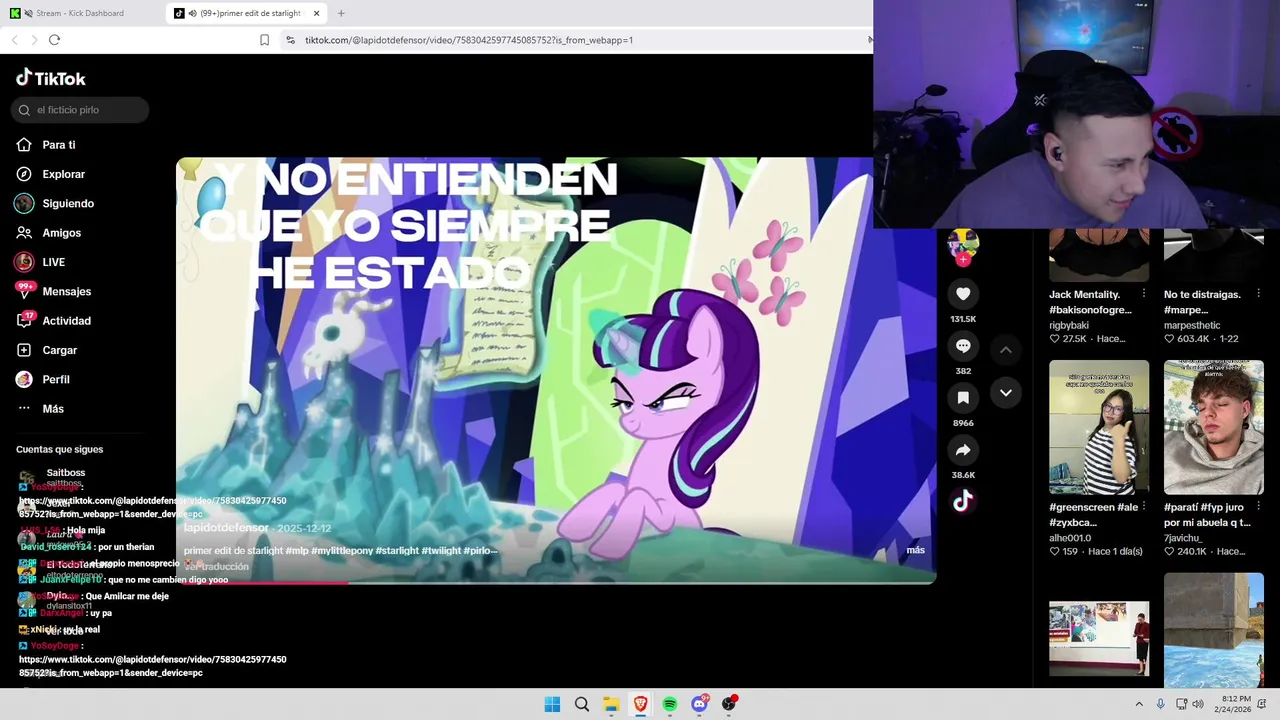This screenshot has height=720, width=1280.
Task: Click the spinning TikTok sound disc icon
Action: [963, 501]
